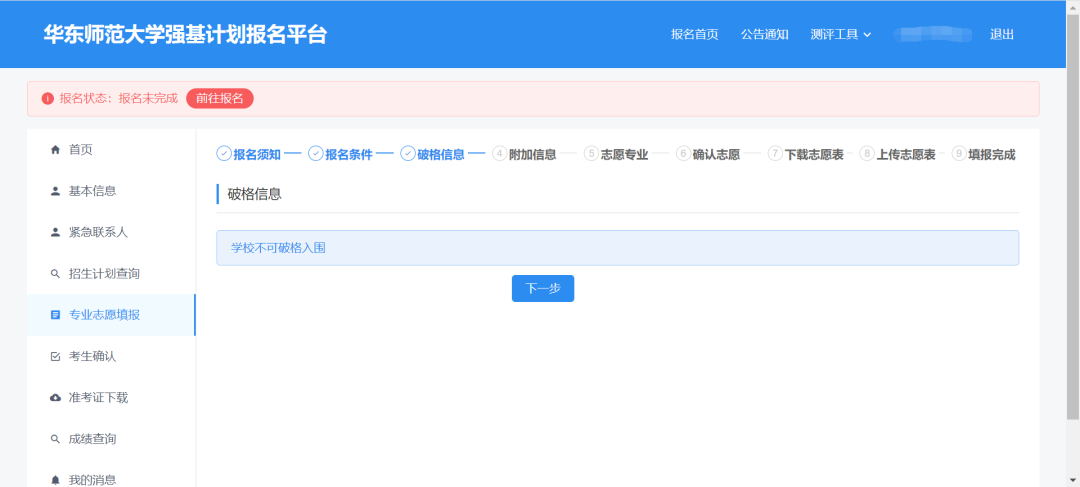
Task: Click the magnifier icon beside 成绩查询
Action: [x=55, y=439]
